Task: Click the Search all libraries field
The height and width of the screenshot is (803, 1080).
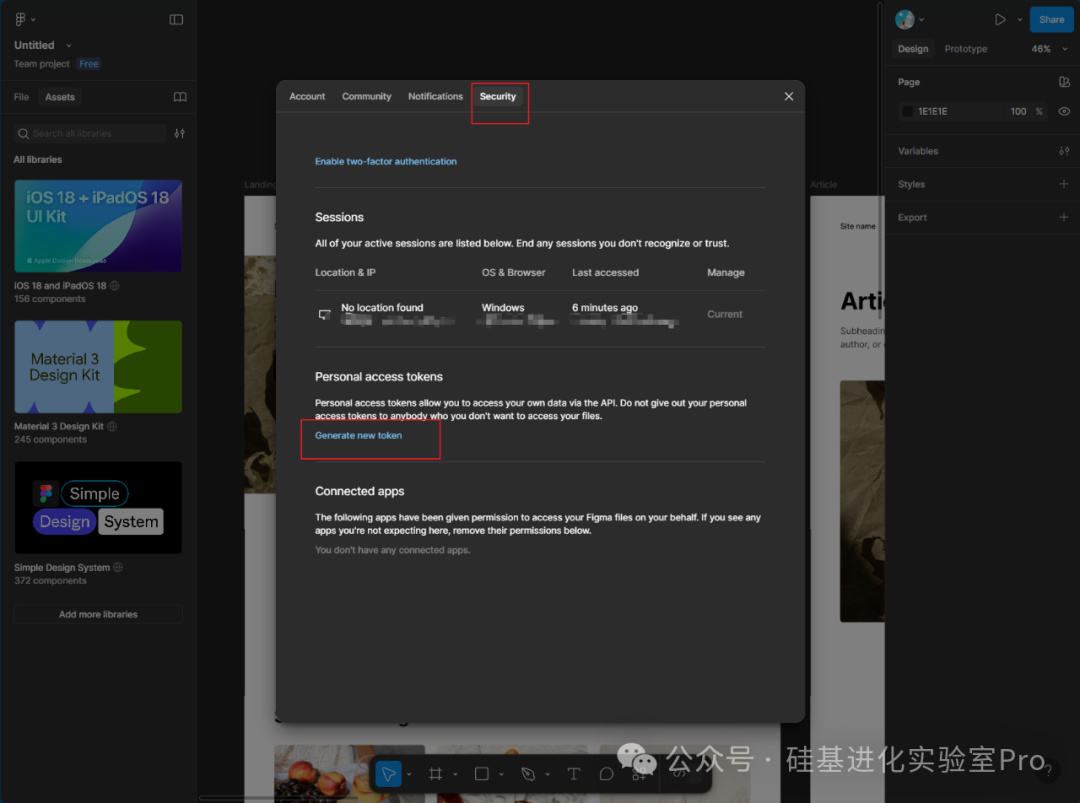Action: click(x=90, y=134)
